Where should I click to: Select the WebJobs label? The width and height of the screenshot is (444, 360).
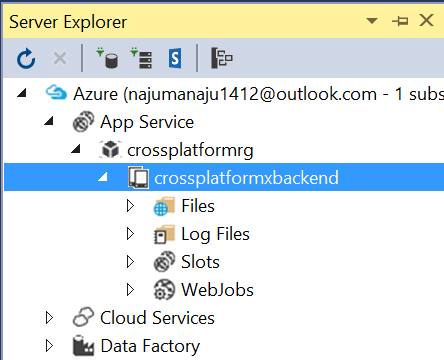coord(217,290)
